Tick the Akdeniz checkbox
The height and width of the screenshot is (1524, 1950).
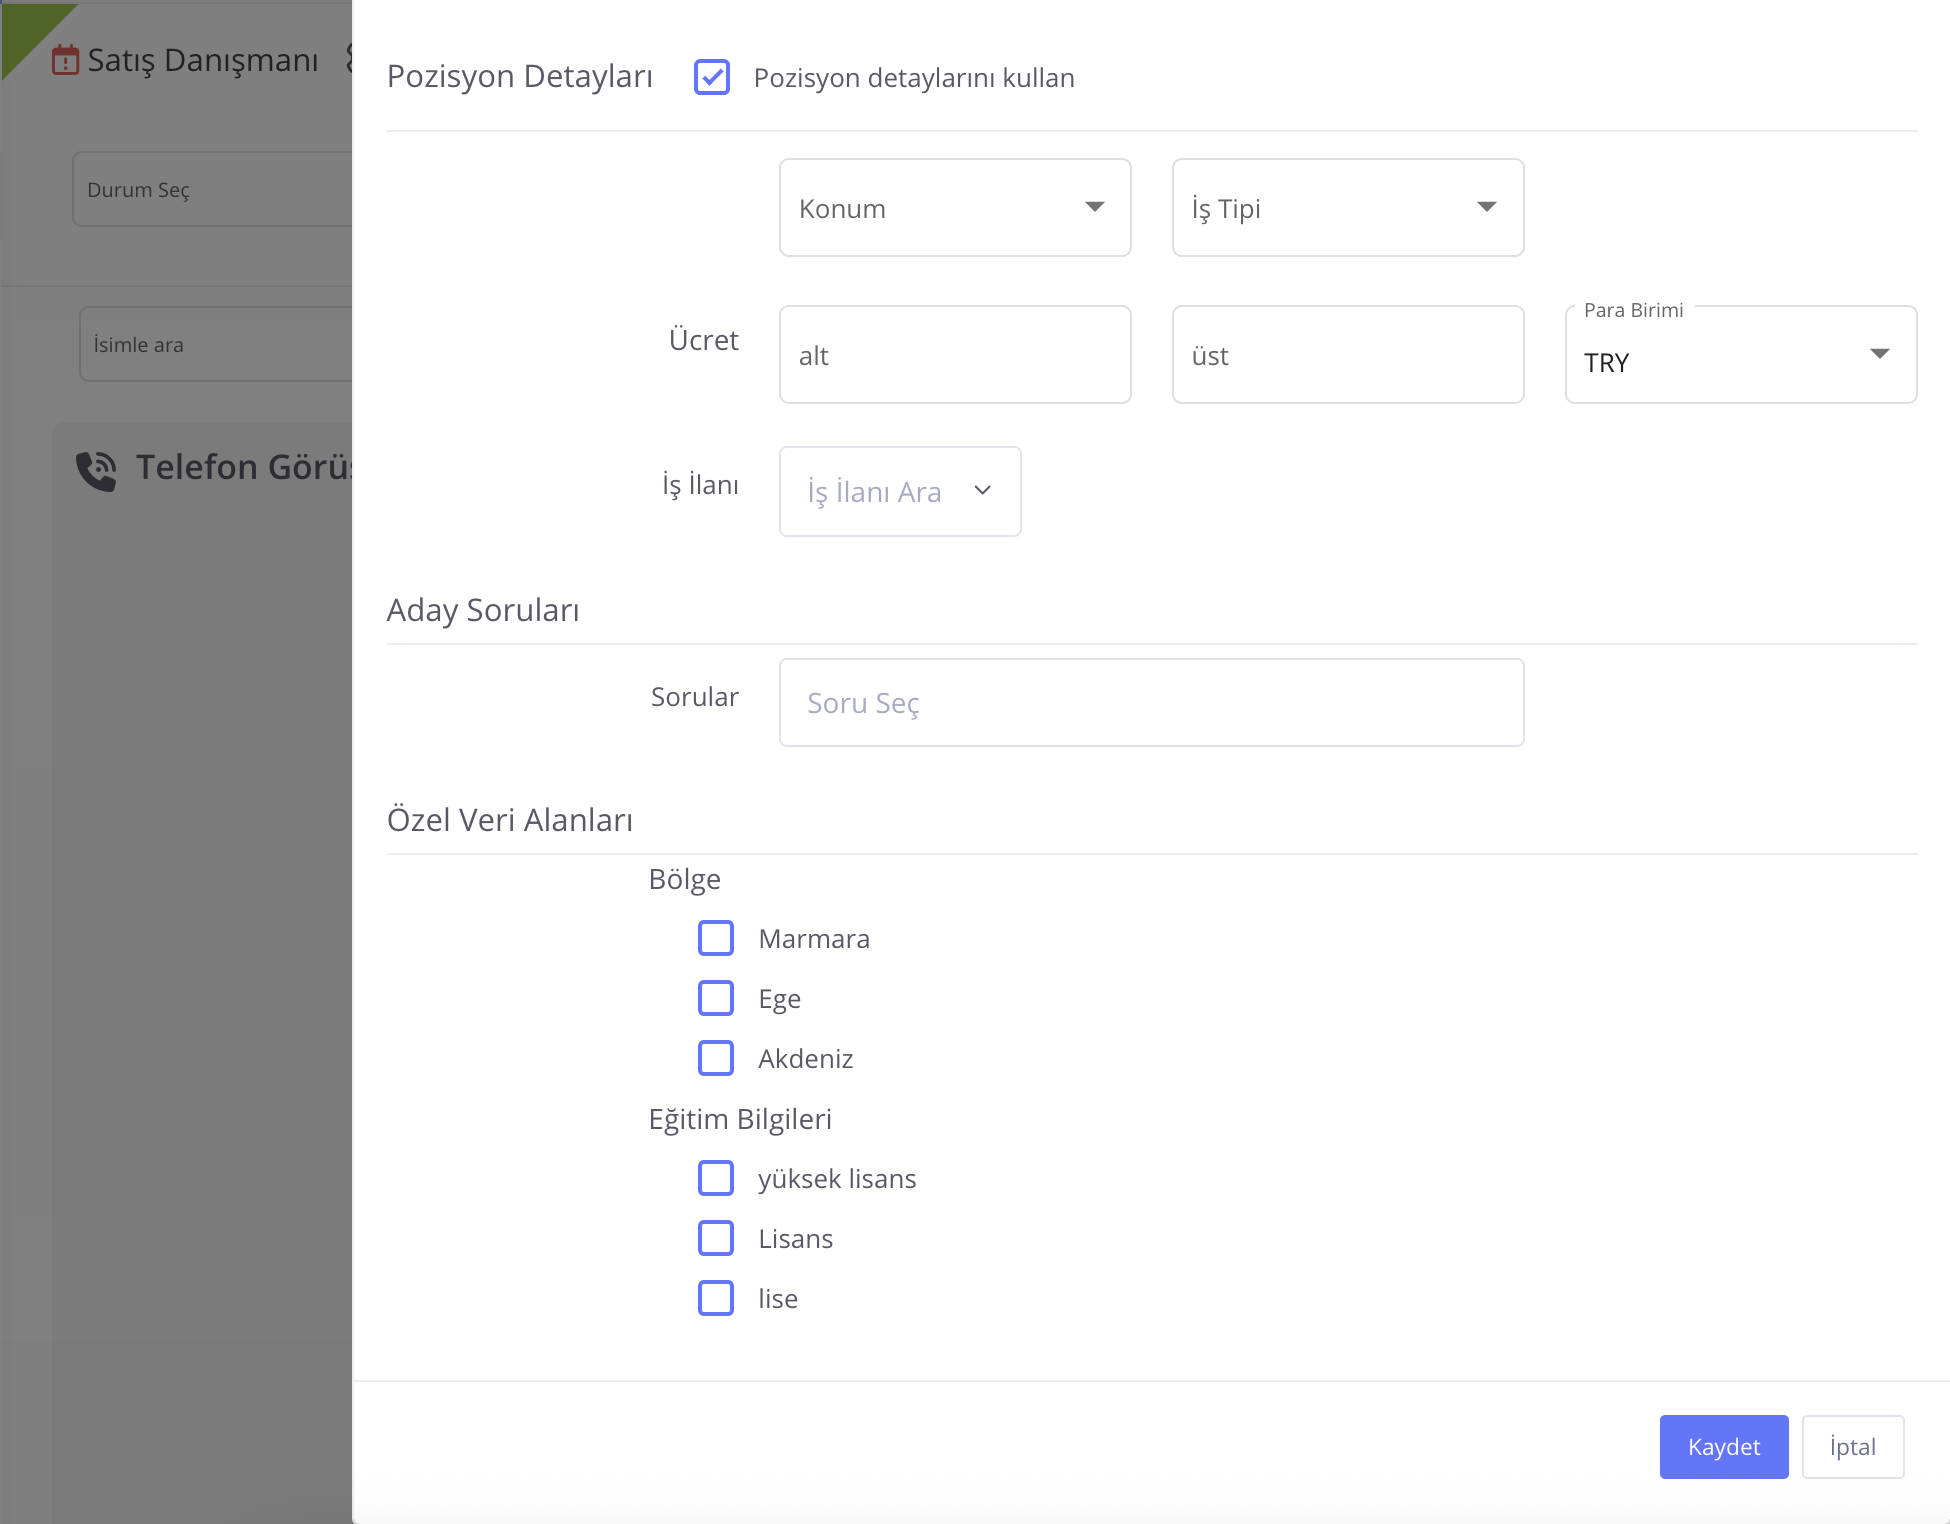click(x=716, y=1058)
